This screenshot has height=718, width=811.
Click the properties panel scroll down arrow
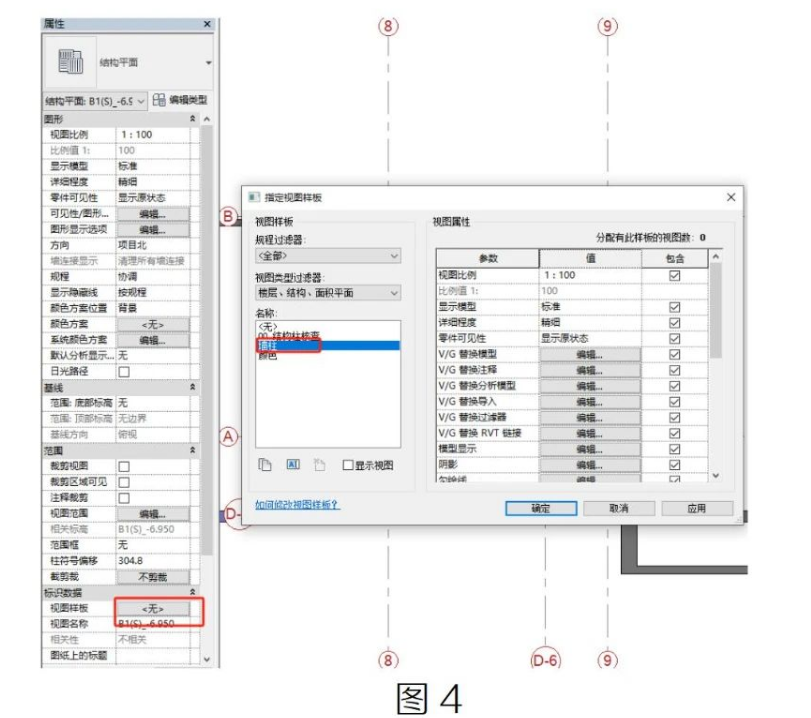tap(207, 659)
